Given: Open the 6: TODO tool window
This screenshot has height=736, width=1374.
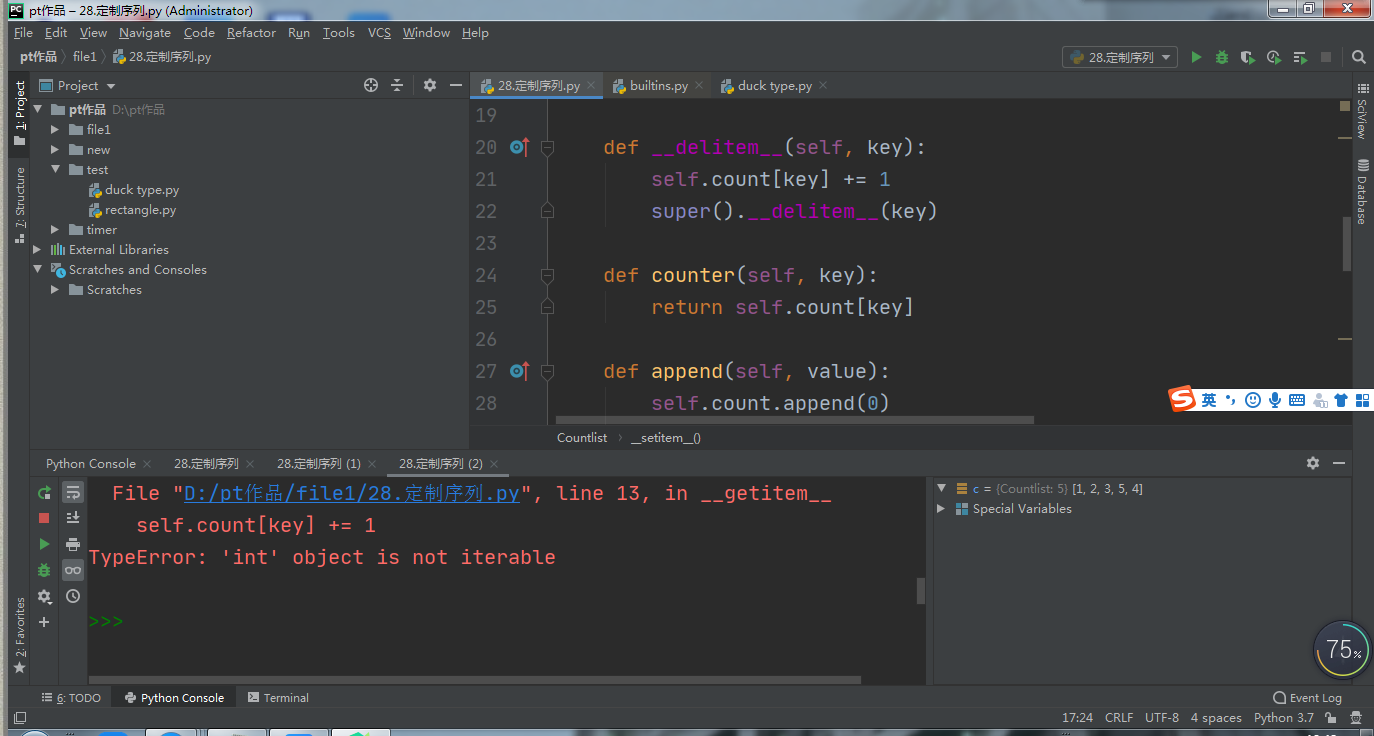Looking at the screenshot, I should click(71, 698).
